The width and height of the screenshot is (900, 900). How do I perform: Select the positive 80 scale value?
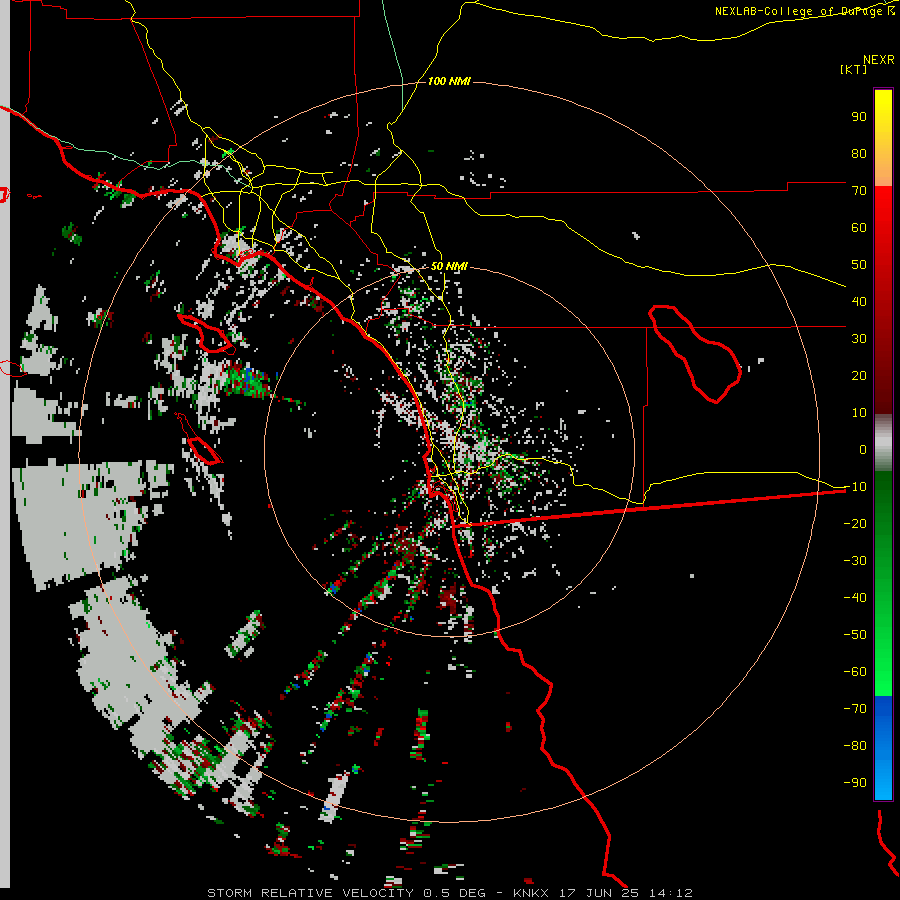(859, 153)
